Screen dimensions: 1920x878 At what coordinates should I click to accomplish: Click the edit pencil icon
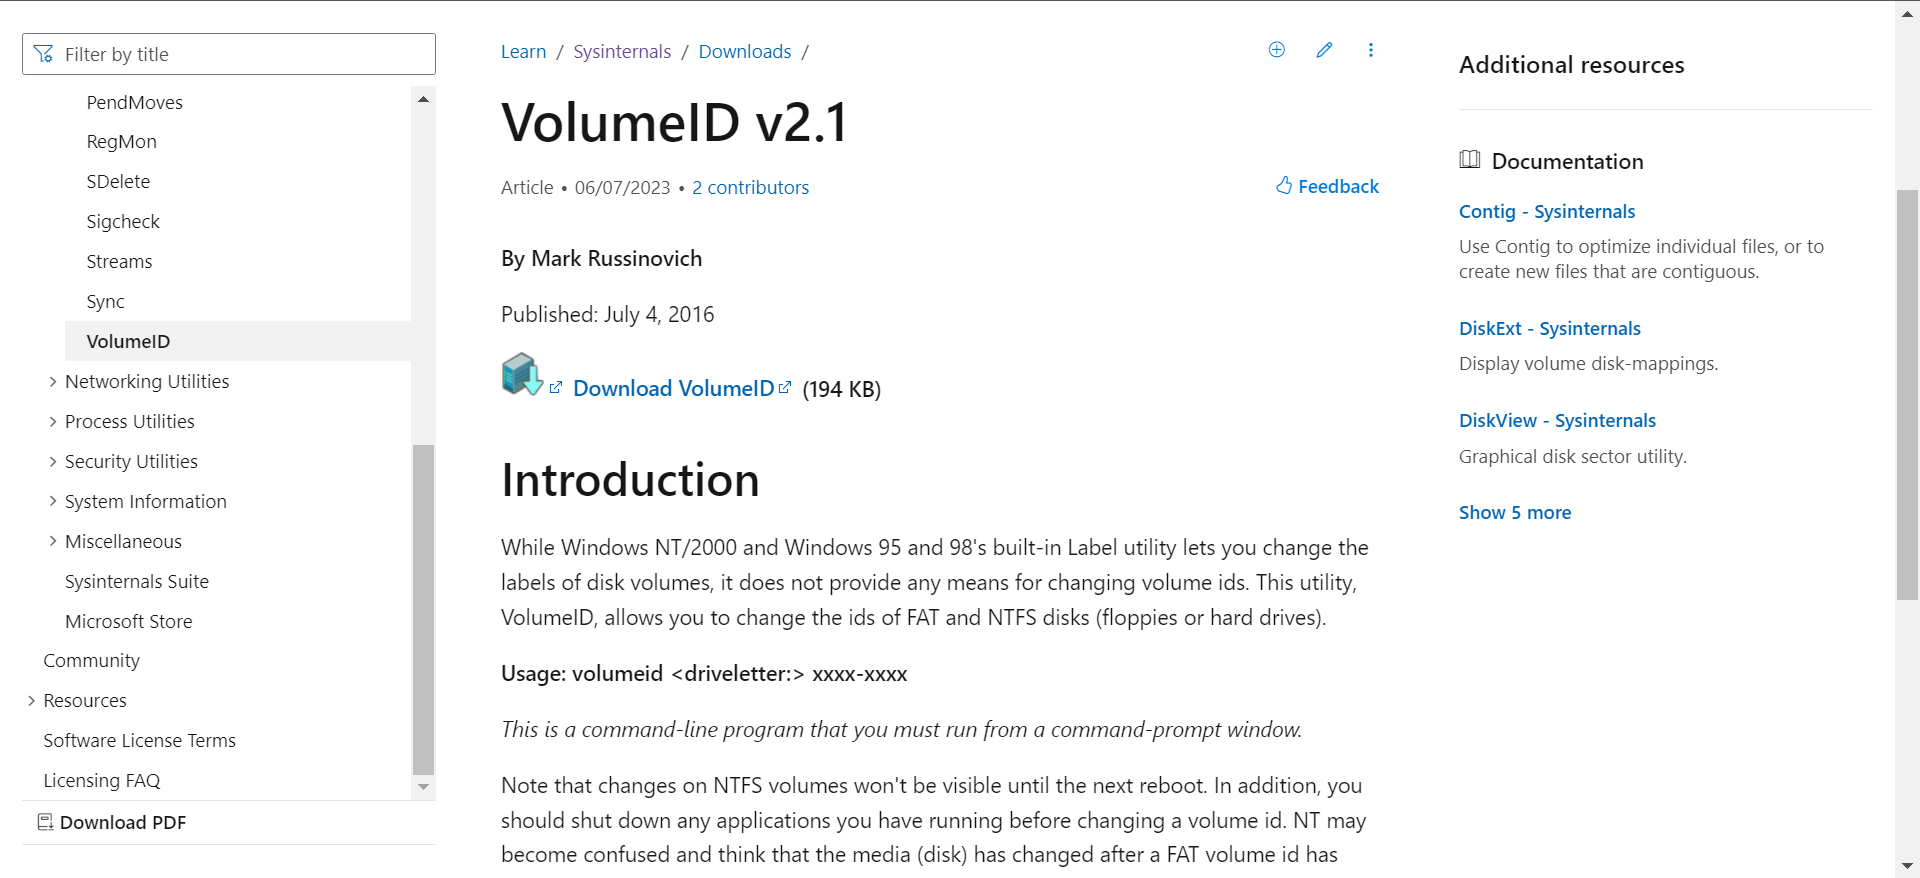pyautogui.click(x=1324, y=50)
